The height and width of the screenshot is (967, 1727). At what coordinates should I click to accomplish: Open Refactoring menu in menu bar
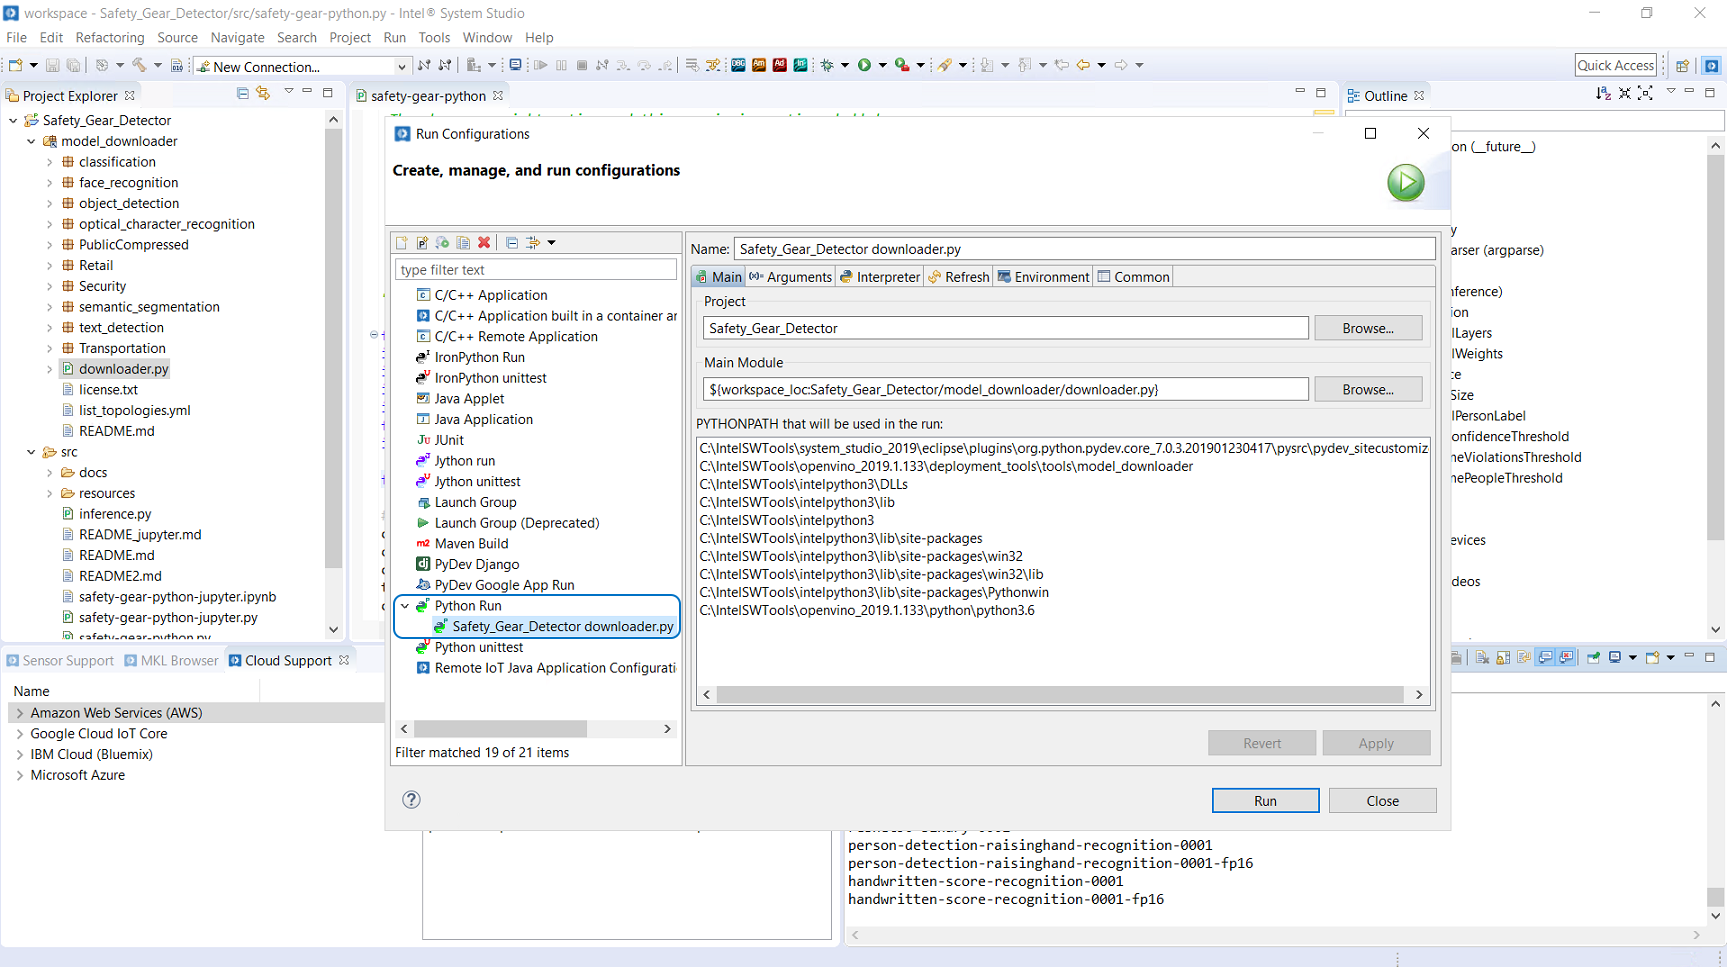[x=110, y=38]
